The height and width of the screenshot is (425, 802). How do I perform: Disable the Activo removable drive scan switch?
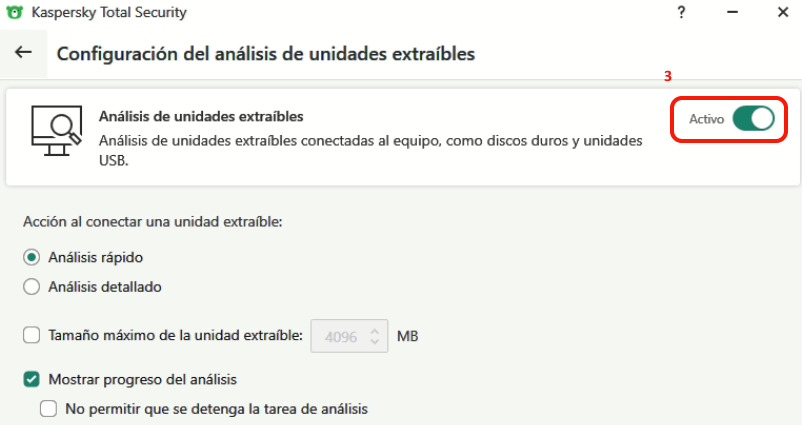[753, 119]
